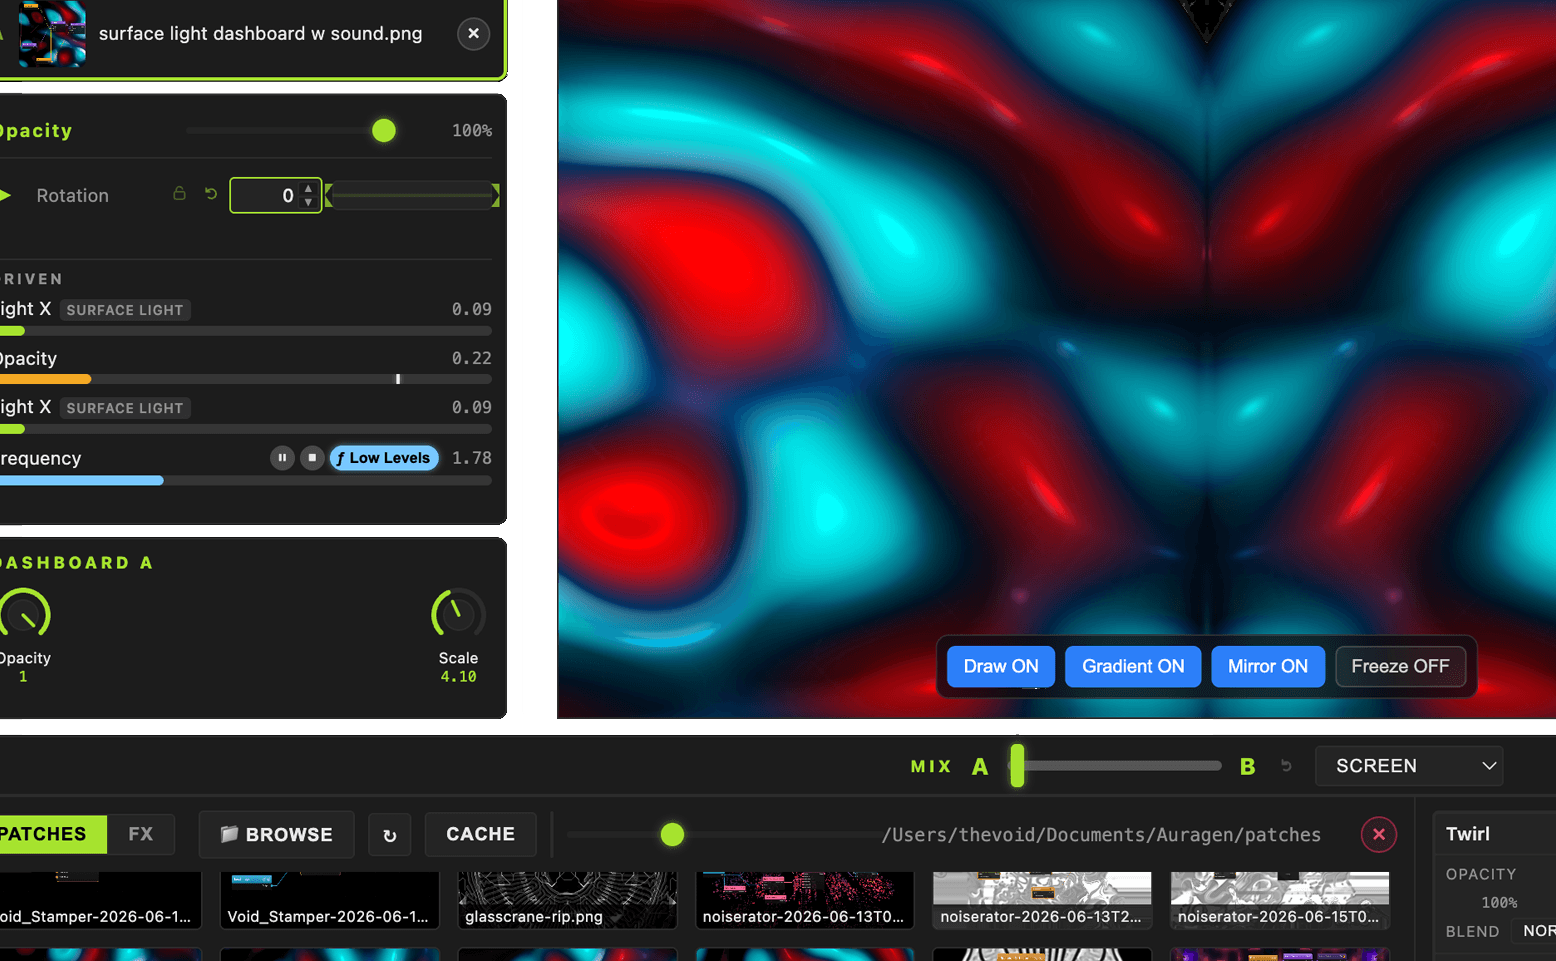Toggle the Freeze OFF button
This screenshot has width=1556, height=961.
pos(1400,666)
